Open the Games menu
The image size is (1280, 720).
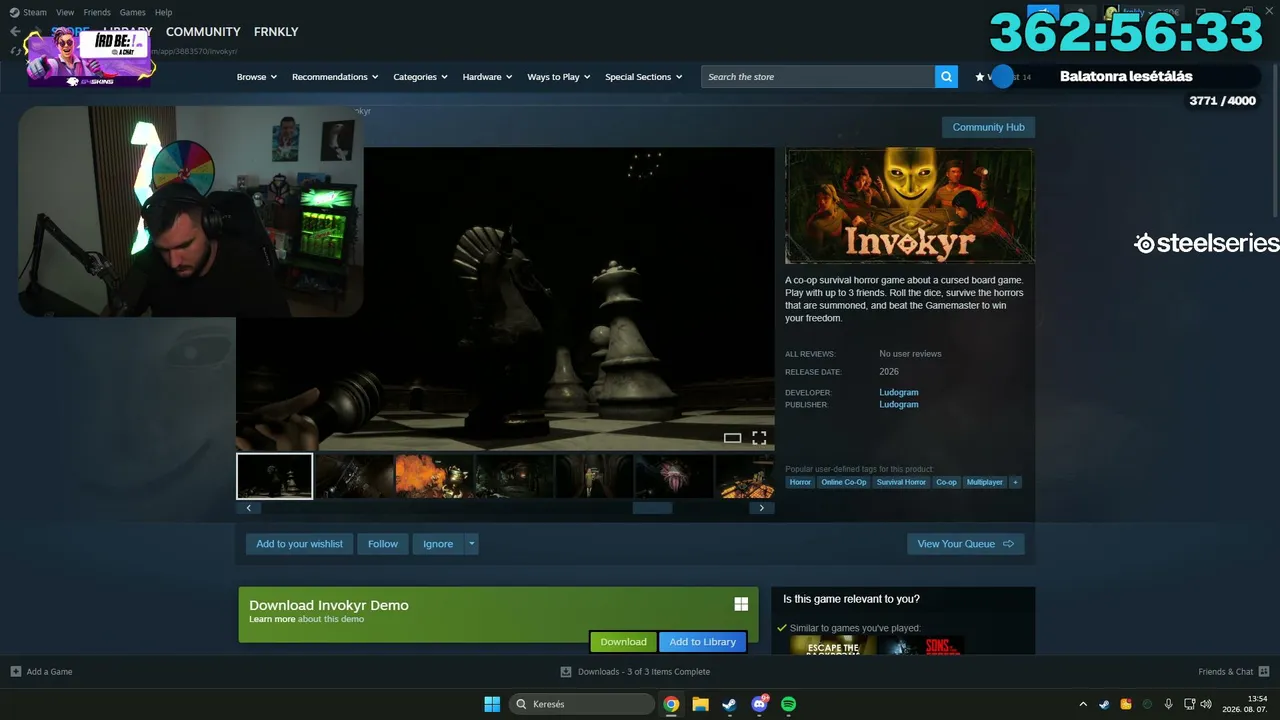(x=132, y=12)
